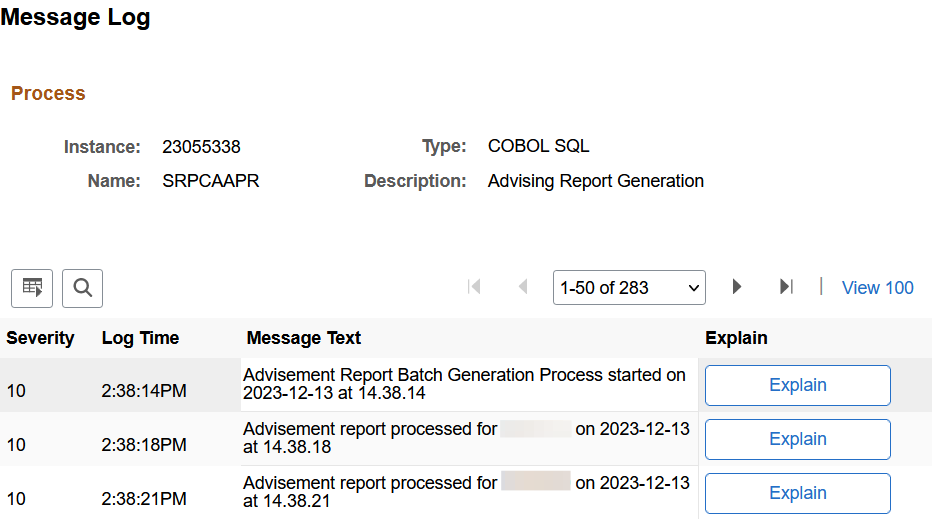Click the View 100 link
This screenshot has height=519, width=932.
tap(877, 288)
